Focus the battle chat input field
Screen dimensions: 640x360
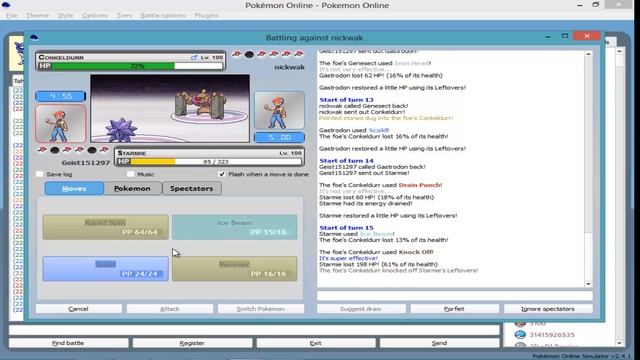point(455,296)
